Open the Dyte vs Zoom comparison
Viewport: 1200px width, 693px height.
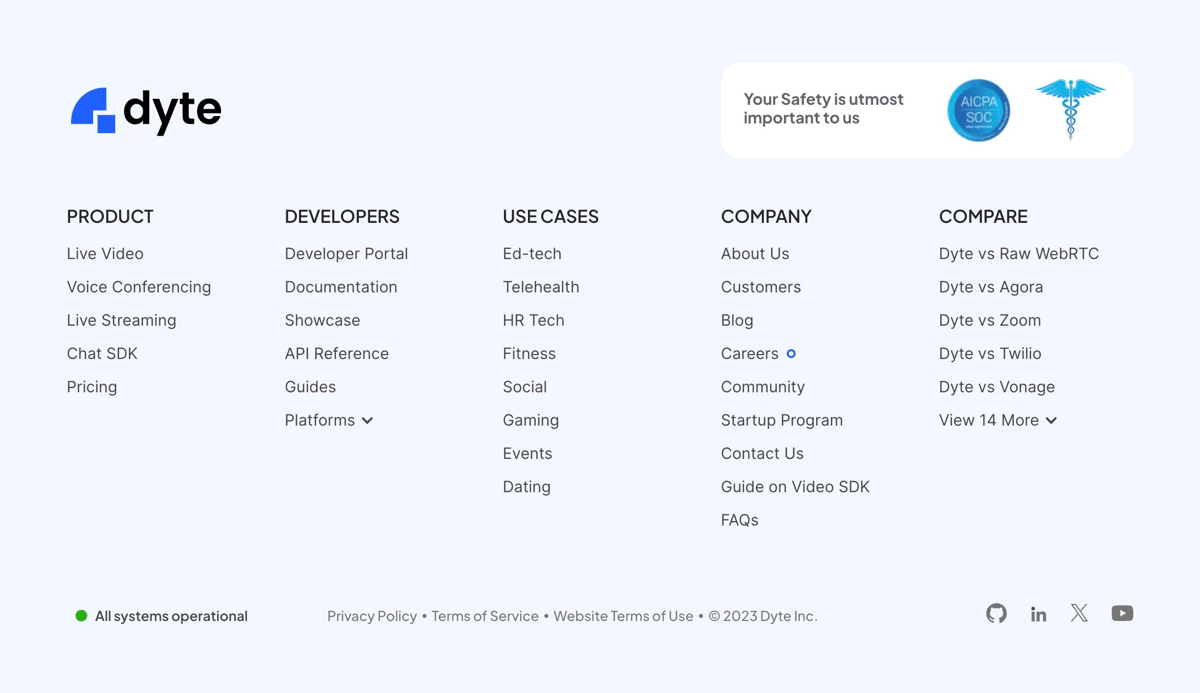(989, 320)
